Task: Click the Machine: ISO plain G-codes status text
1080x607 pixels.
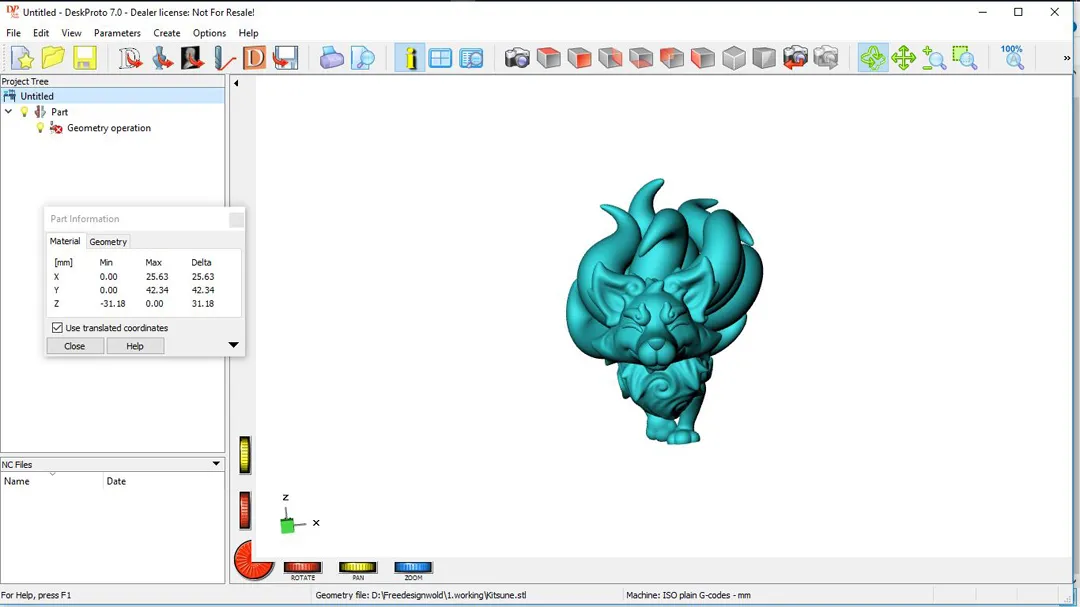Action: [x=688, y=595]
